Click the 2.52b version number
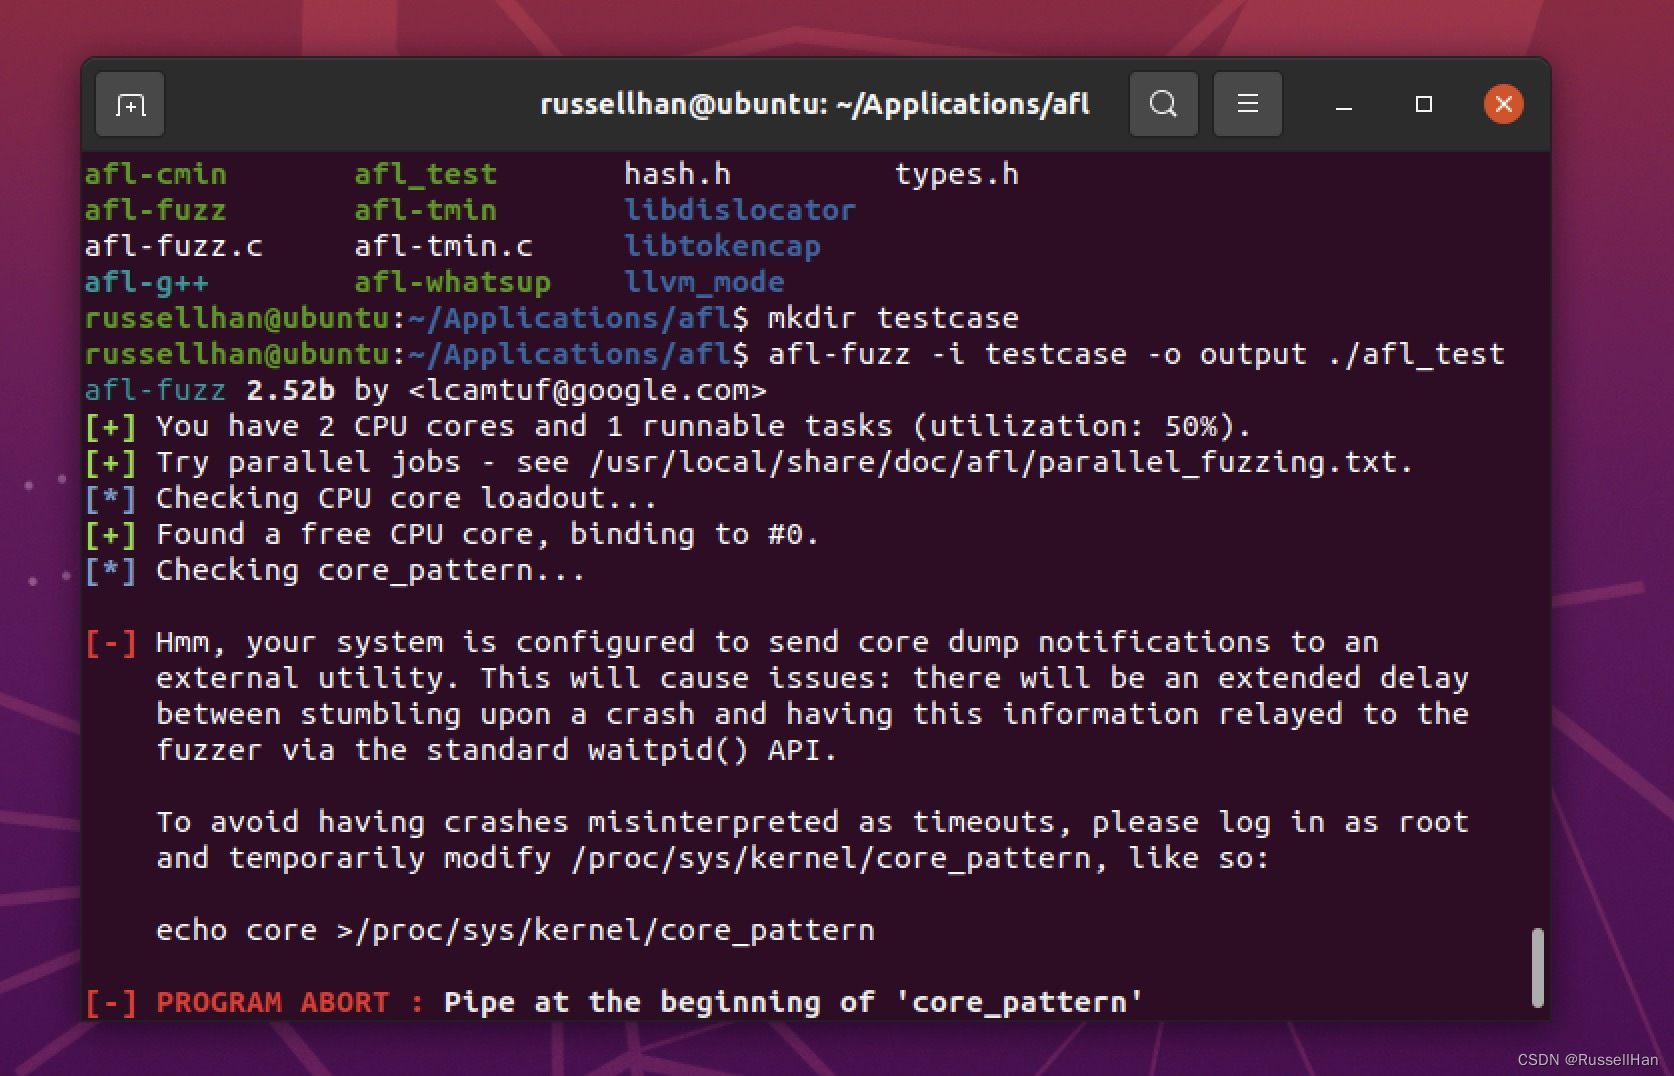Viewport: 1674px width, 1076px height. point(291,390)
